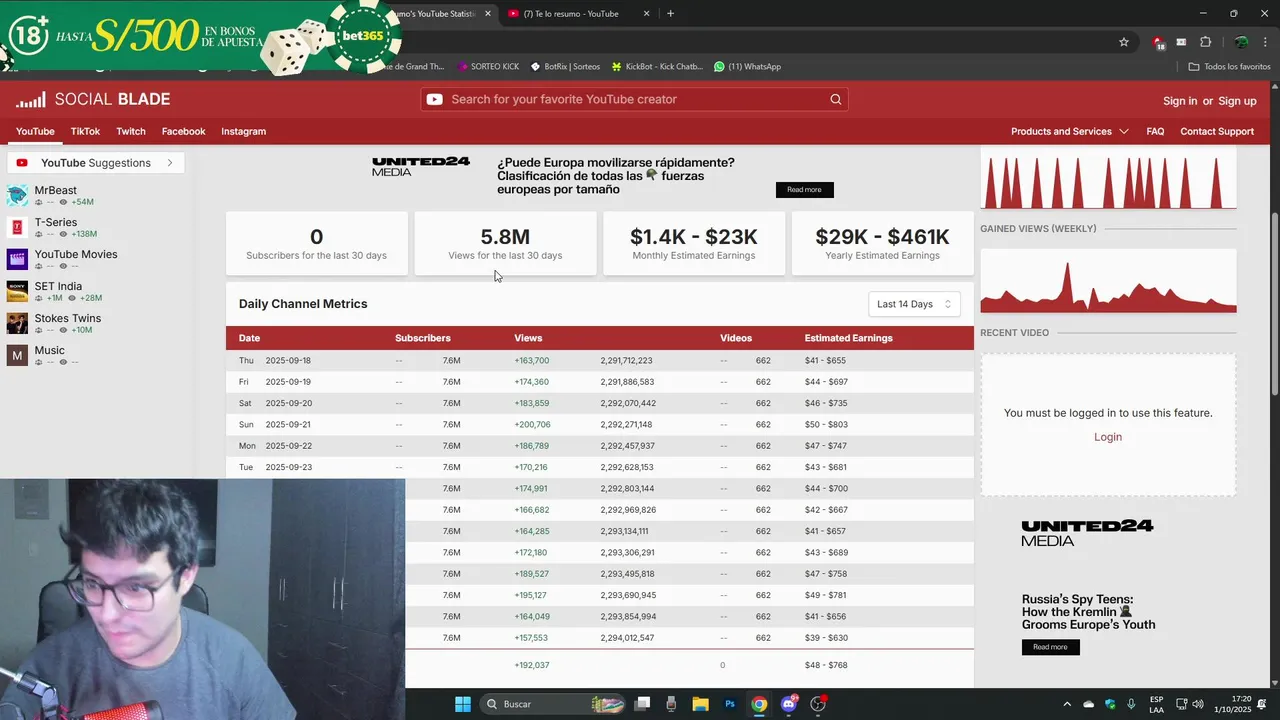
Task: Open the Chrome extensions puzzle icon
Action: (1205, 42)
